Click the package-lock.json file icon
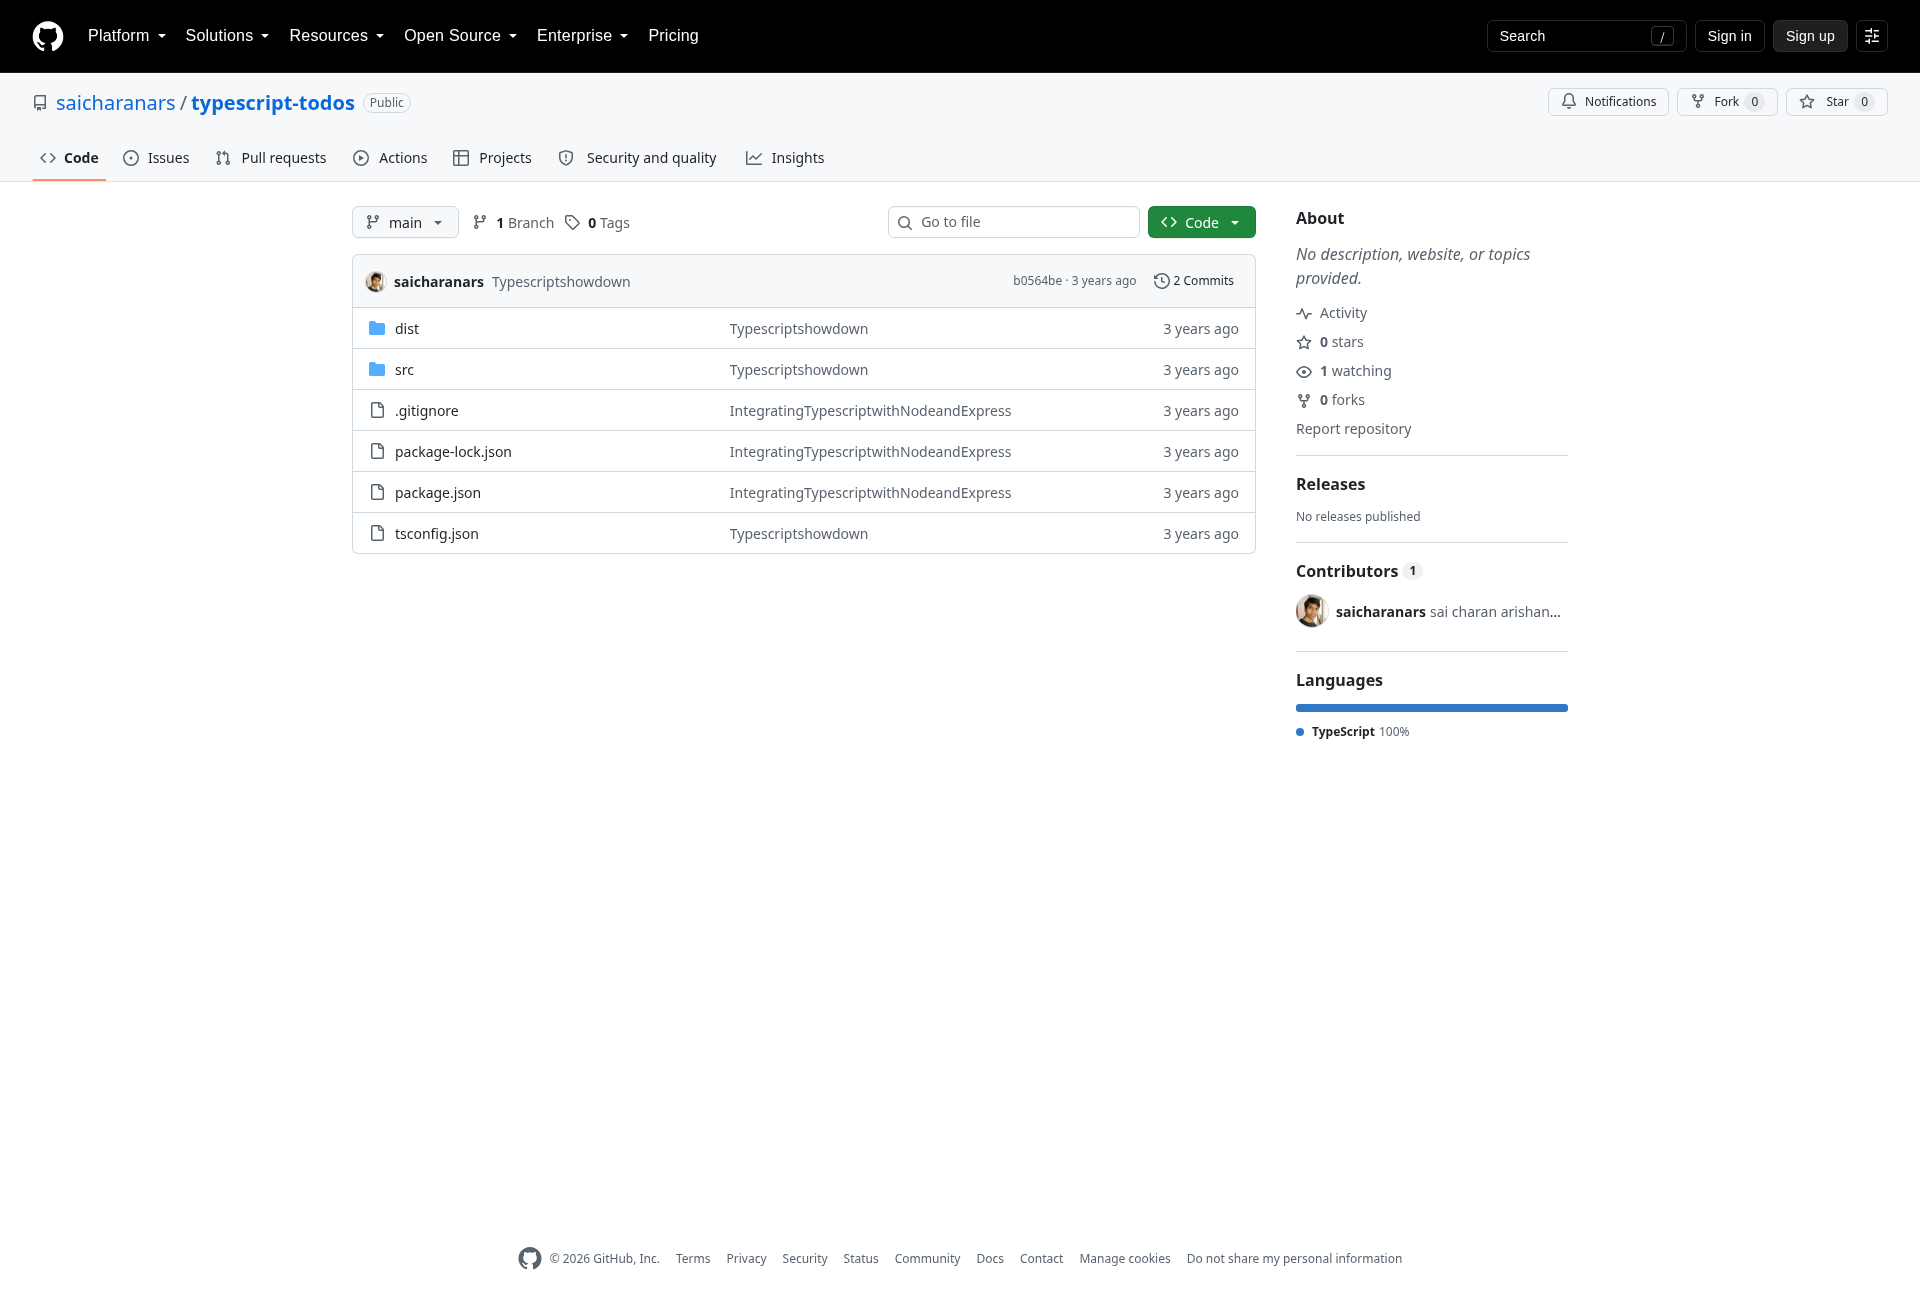Image resolution: width=1920 pixels, height=1311 pixels. point(377,451)
